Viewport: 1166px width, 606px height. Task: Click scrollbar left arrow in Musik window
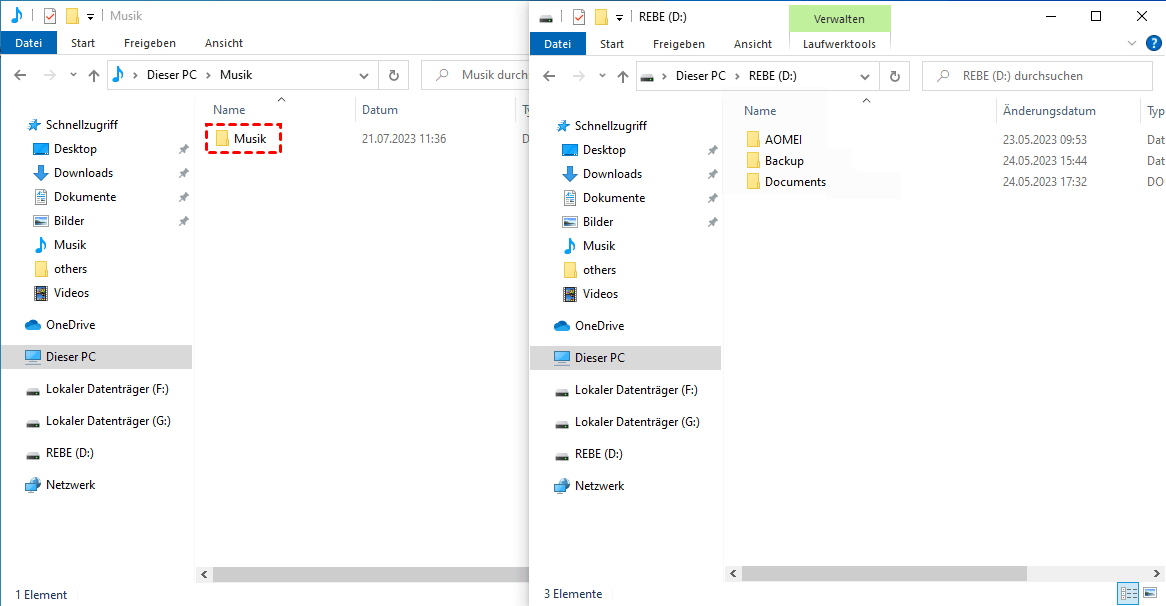tap(204, 574)
